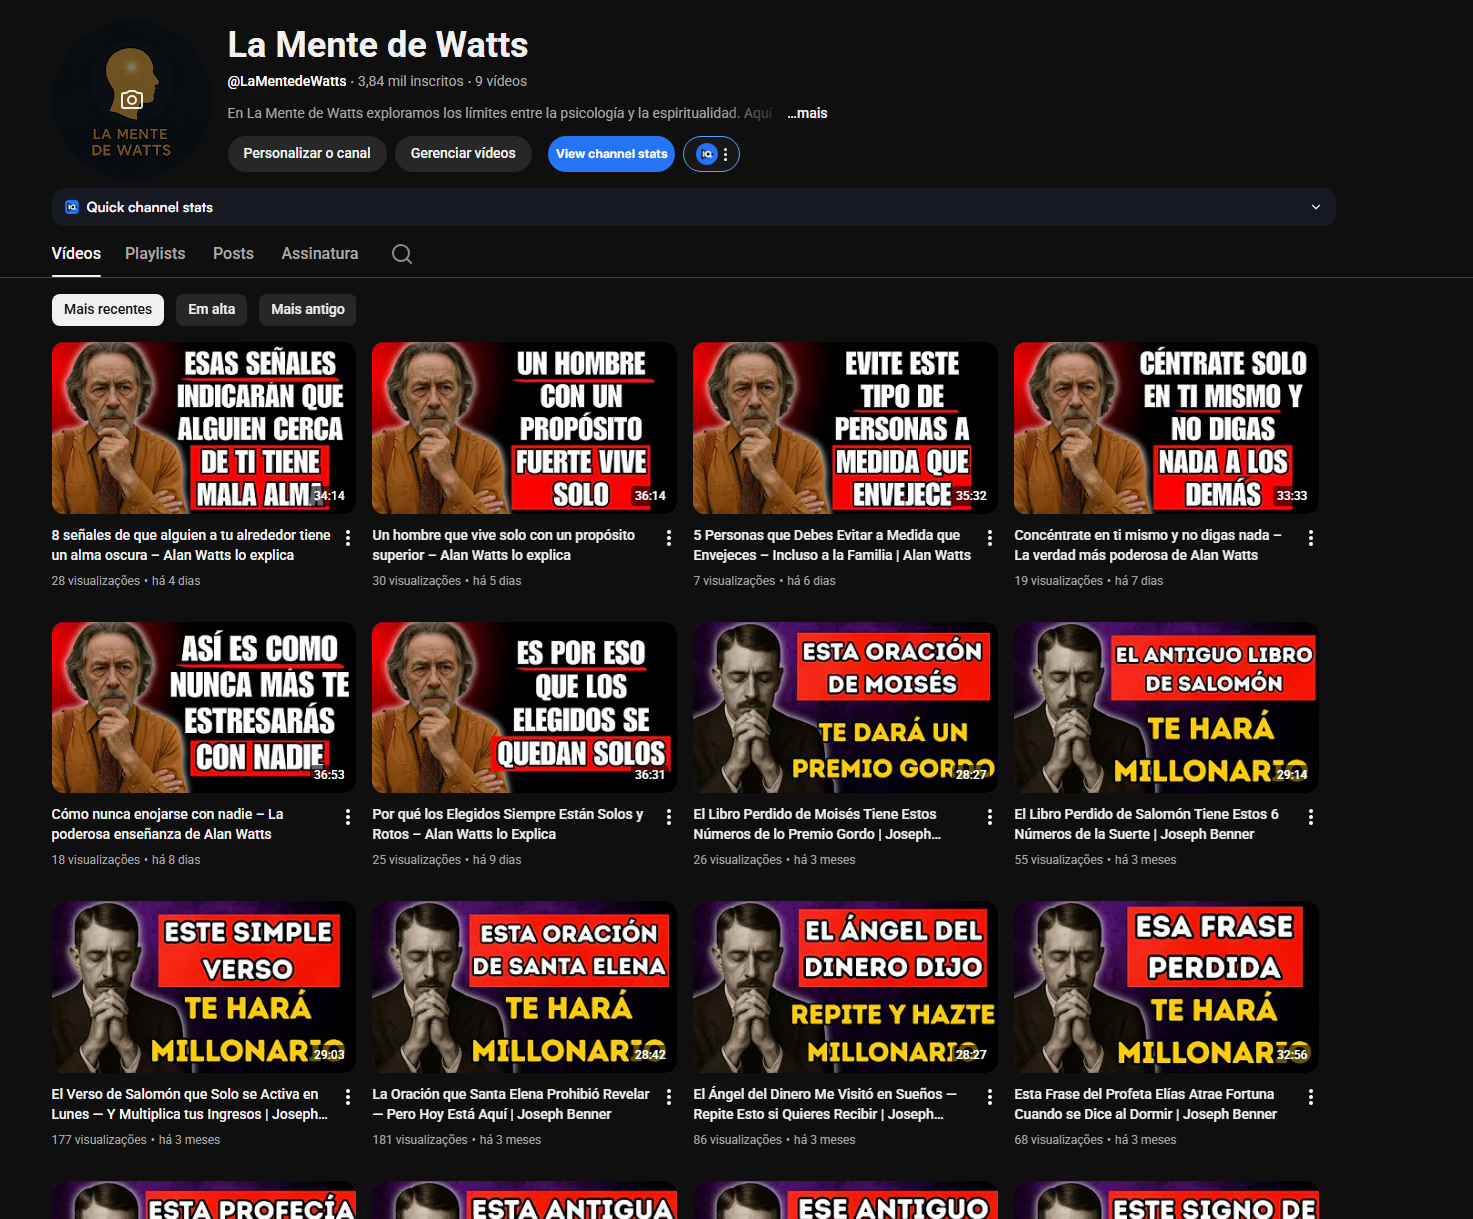Open options for '8 señales de que alguien' video
1473x1219 pixels.
pyautogui.click(x=348, y=538)
